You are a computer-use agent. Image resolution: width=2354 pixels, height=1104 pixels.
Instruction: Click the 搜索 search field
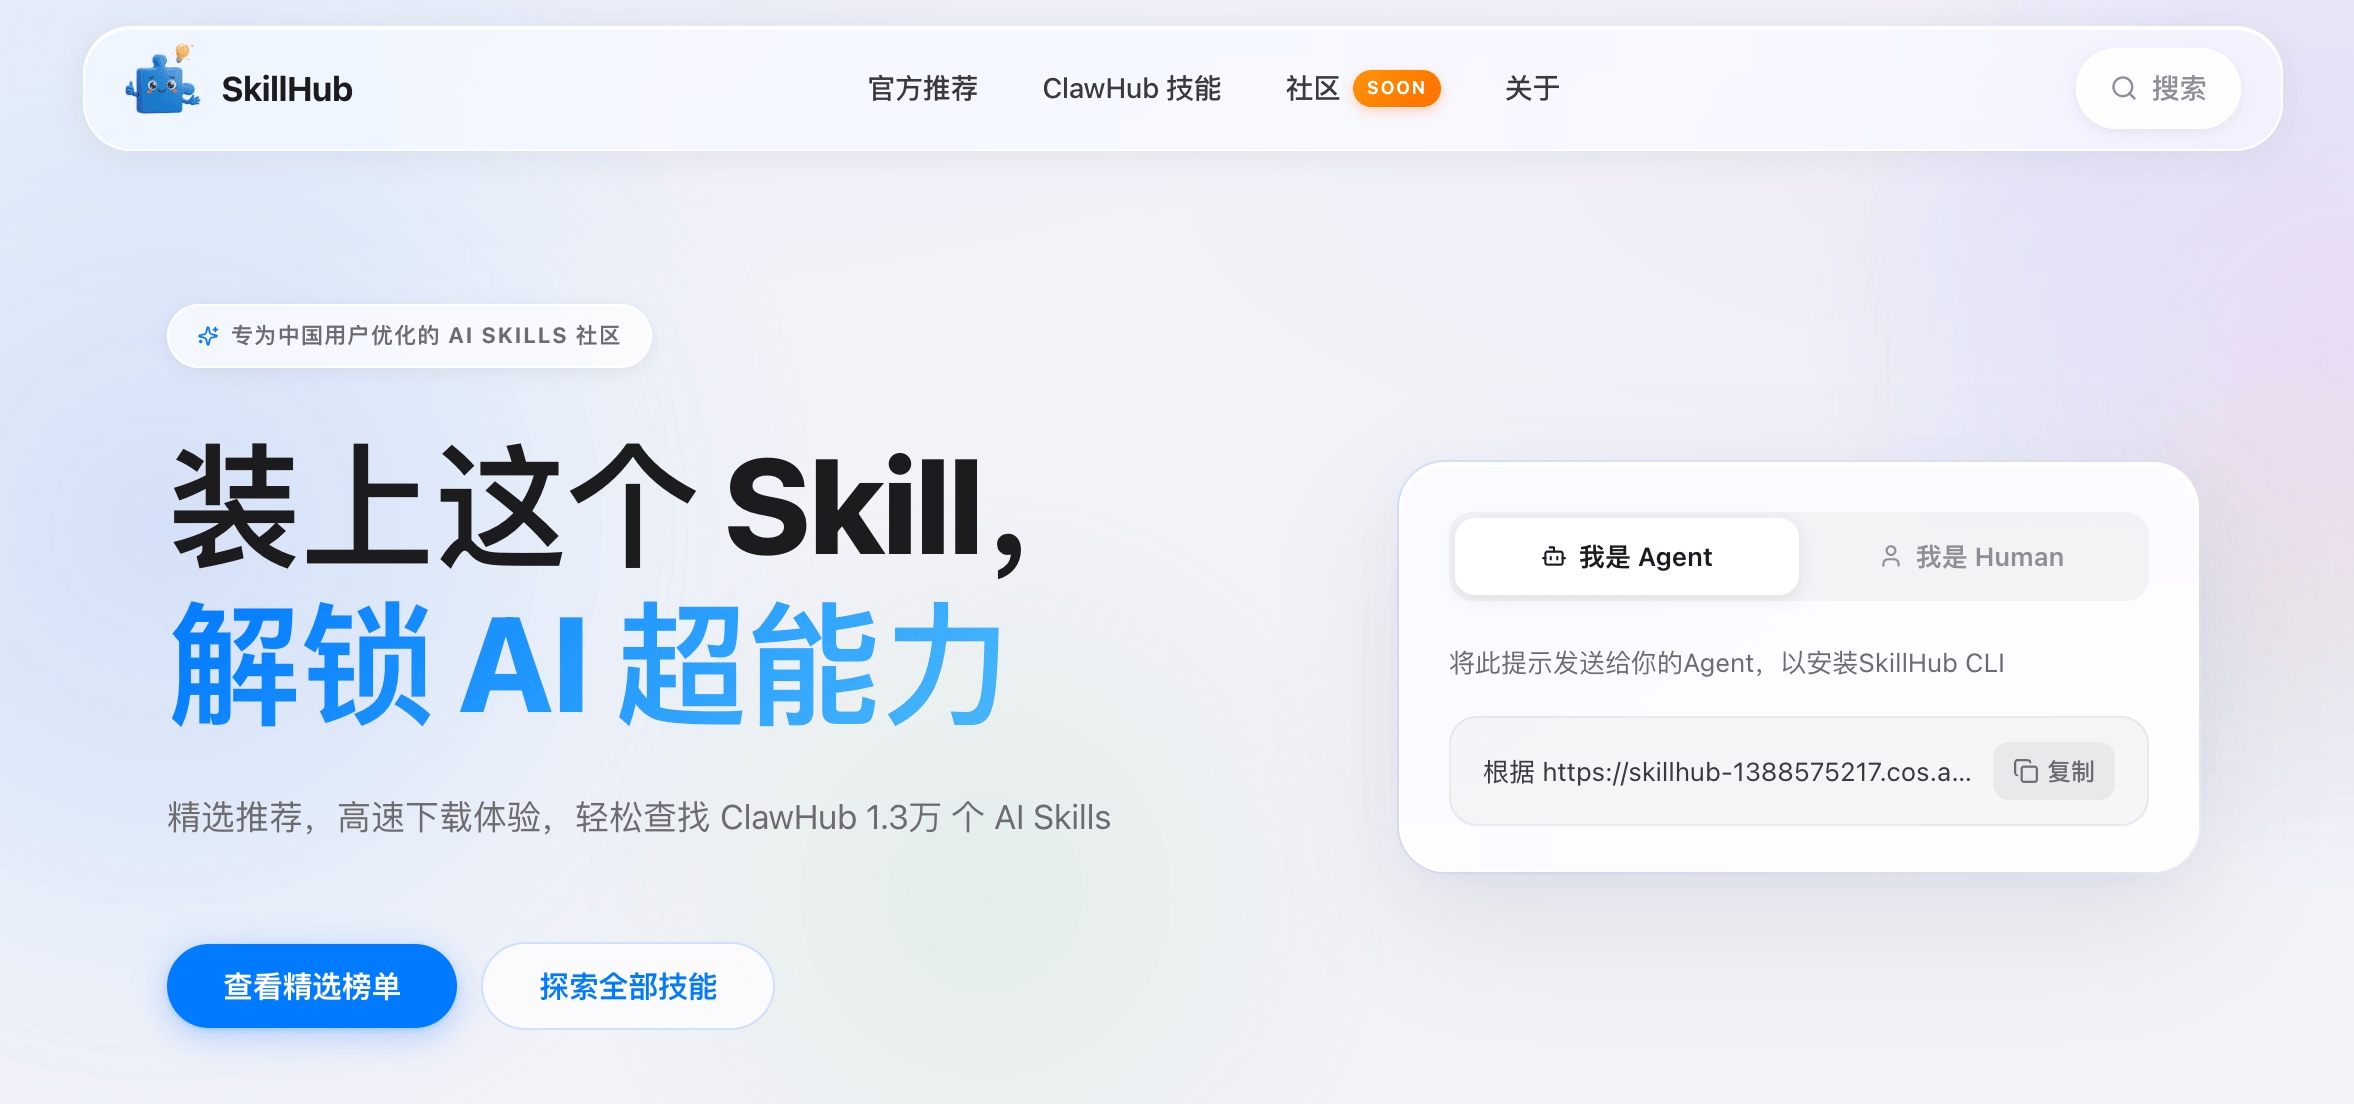point(2158,89)
